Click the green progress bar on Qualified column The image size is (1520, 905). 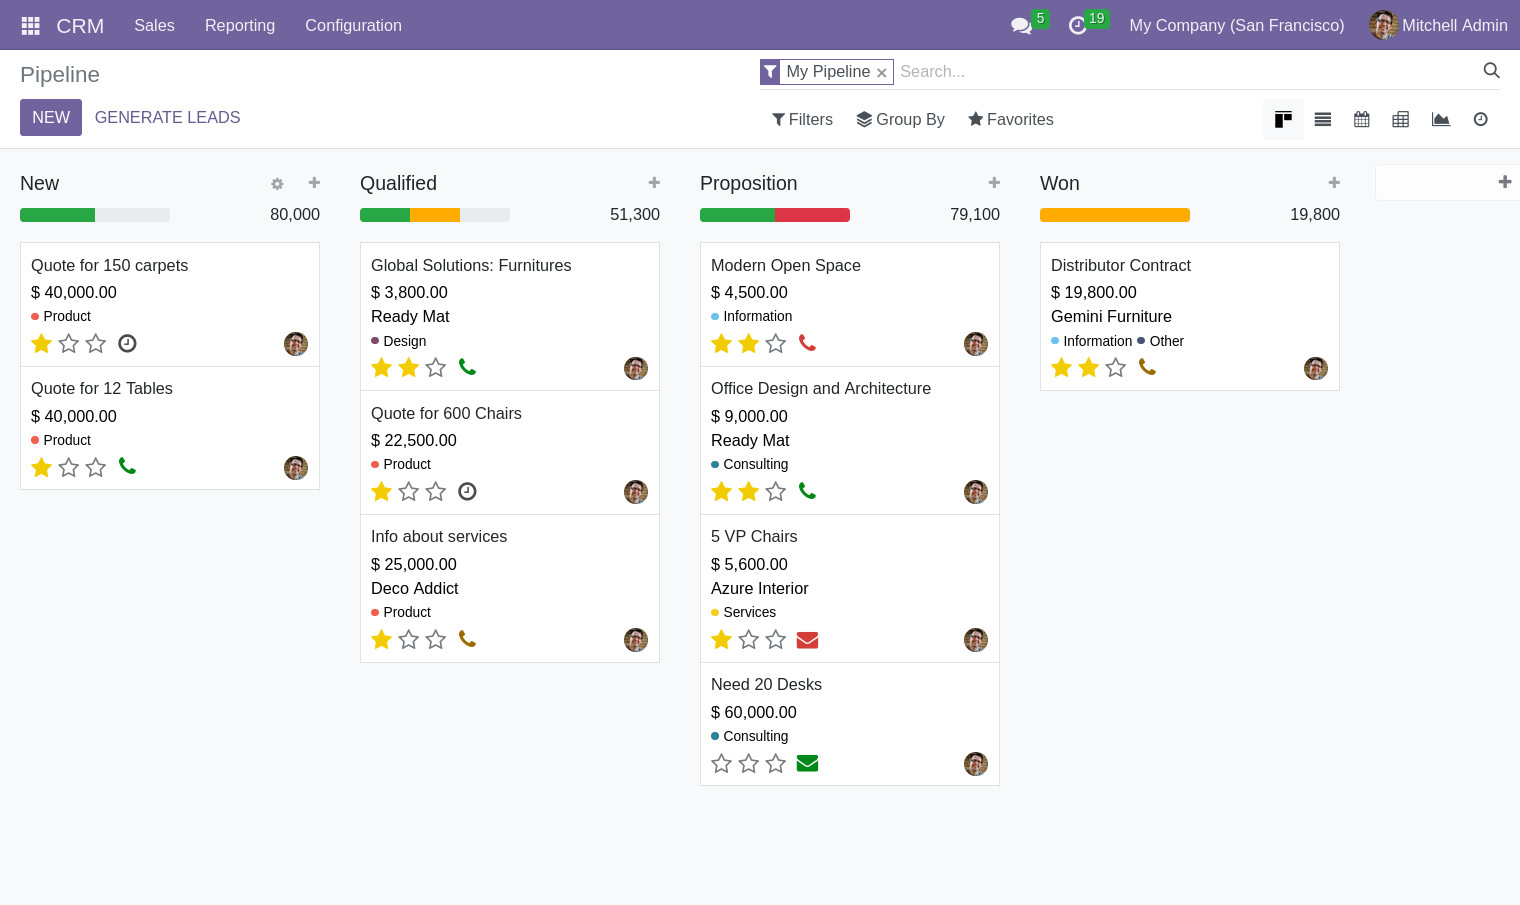(385, 214)
